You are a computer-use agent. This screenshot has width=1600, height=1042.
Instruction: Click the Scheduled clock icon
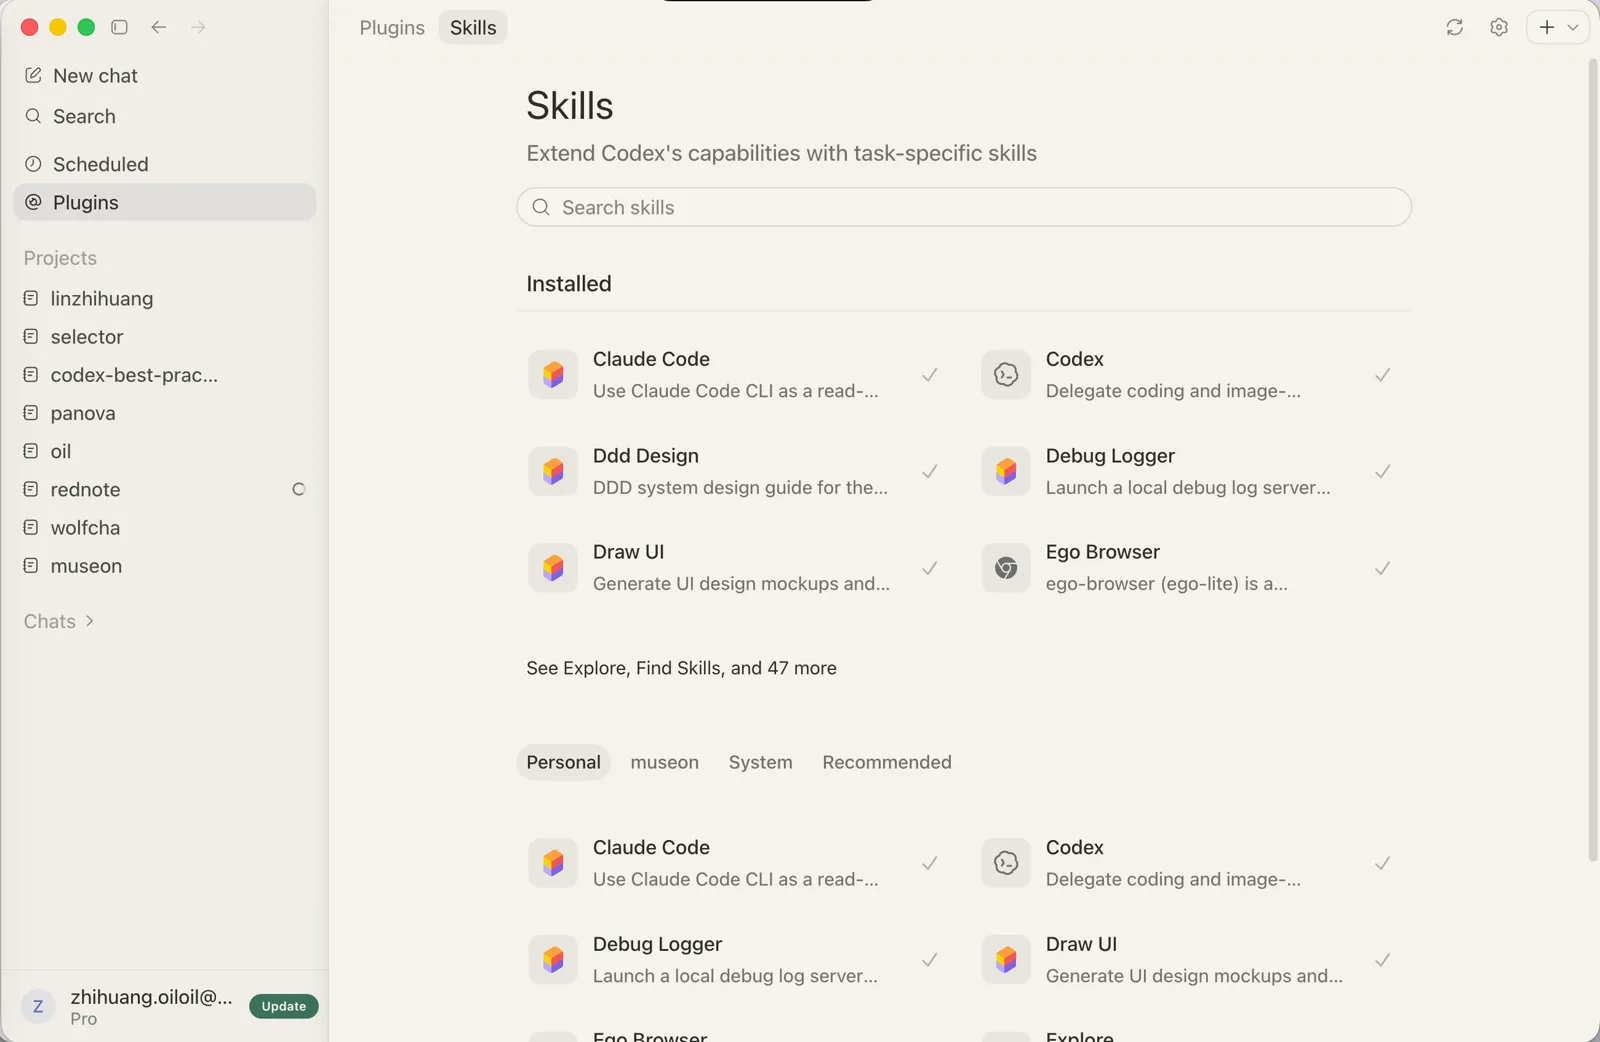point(33,164)
